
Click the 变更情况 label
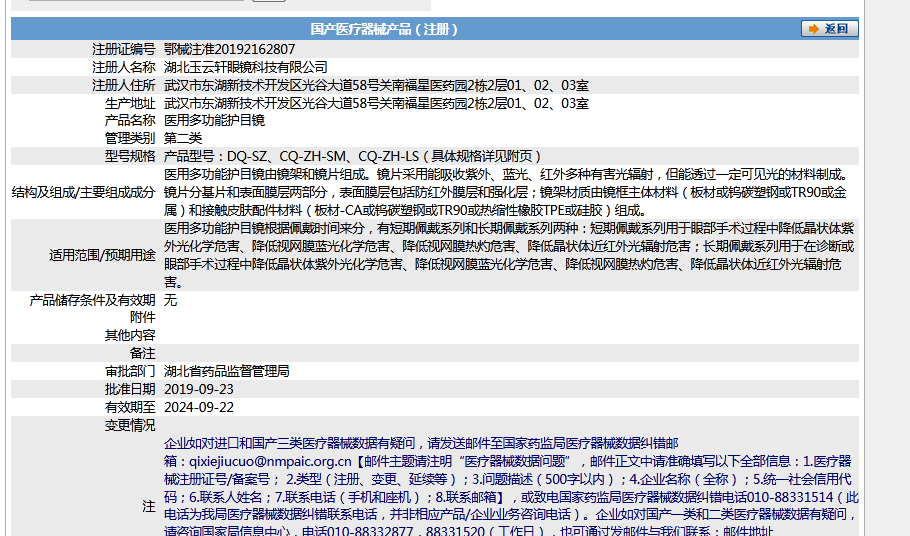[130, 426]
